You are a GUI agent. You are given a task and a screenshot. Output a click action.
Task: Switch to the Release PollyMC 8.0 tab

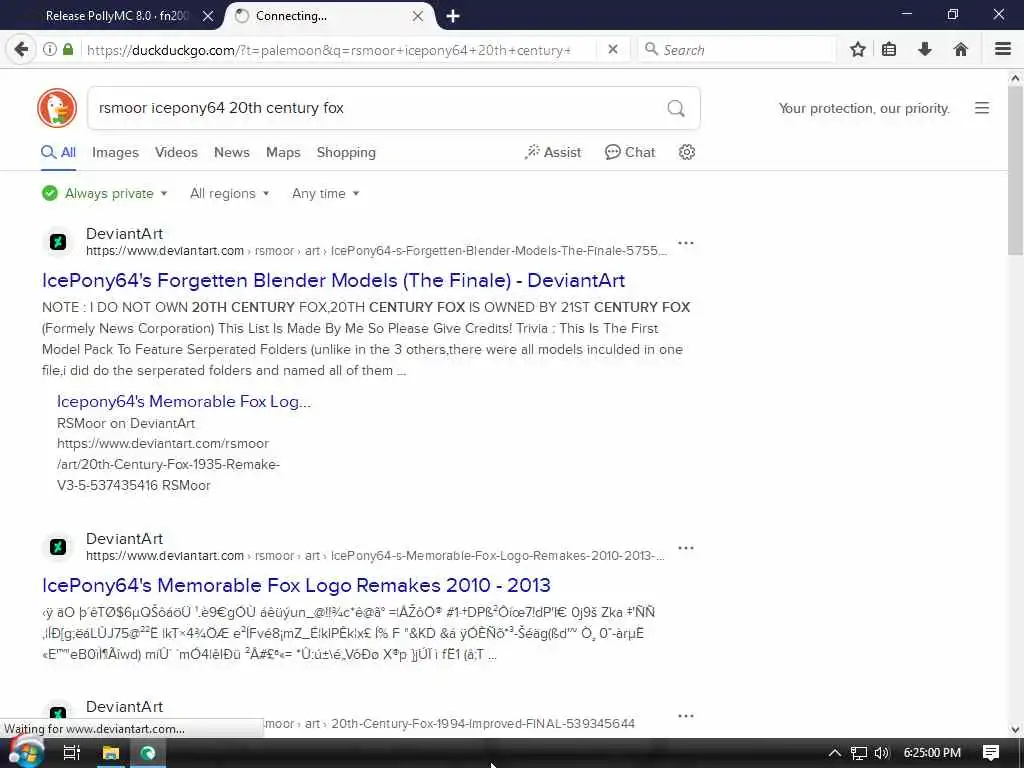point(118,16)
